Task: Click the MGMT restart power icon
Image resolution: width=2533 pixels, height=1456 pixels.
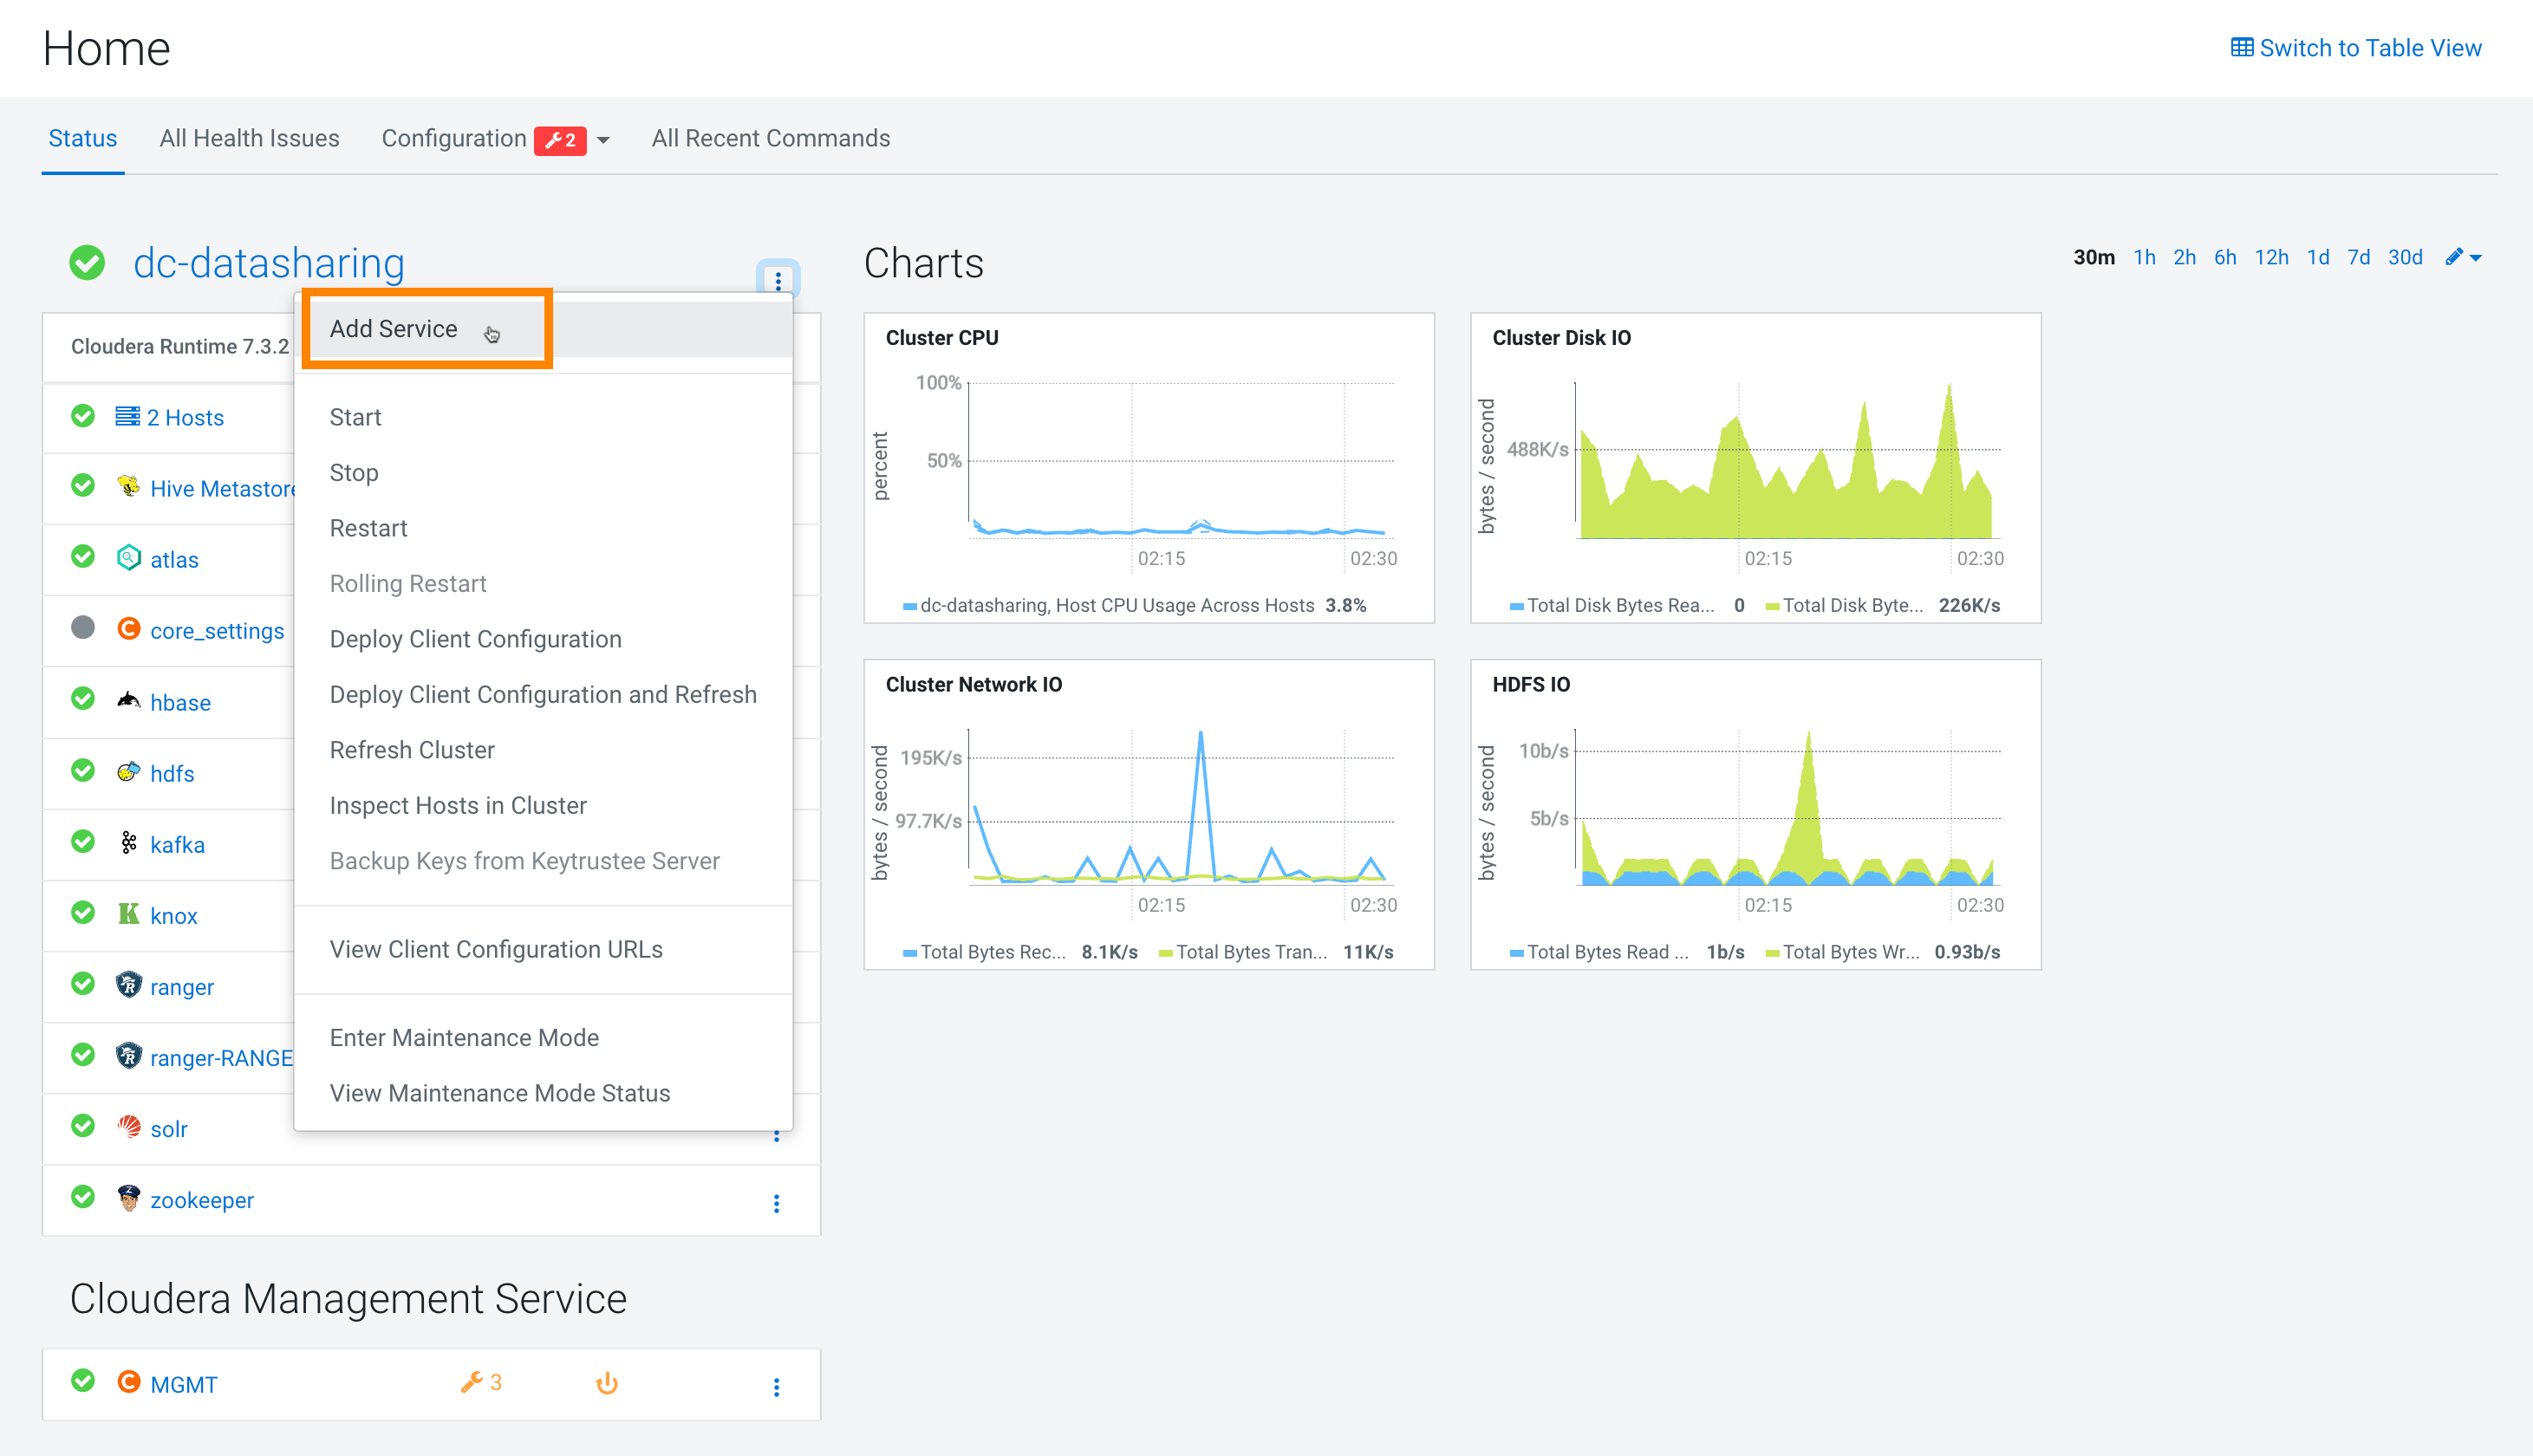Action: click(x=607, y=1383)
